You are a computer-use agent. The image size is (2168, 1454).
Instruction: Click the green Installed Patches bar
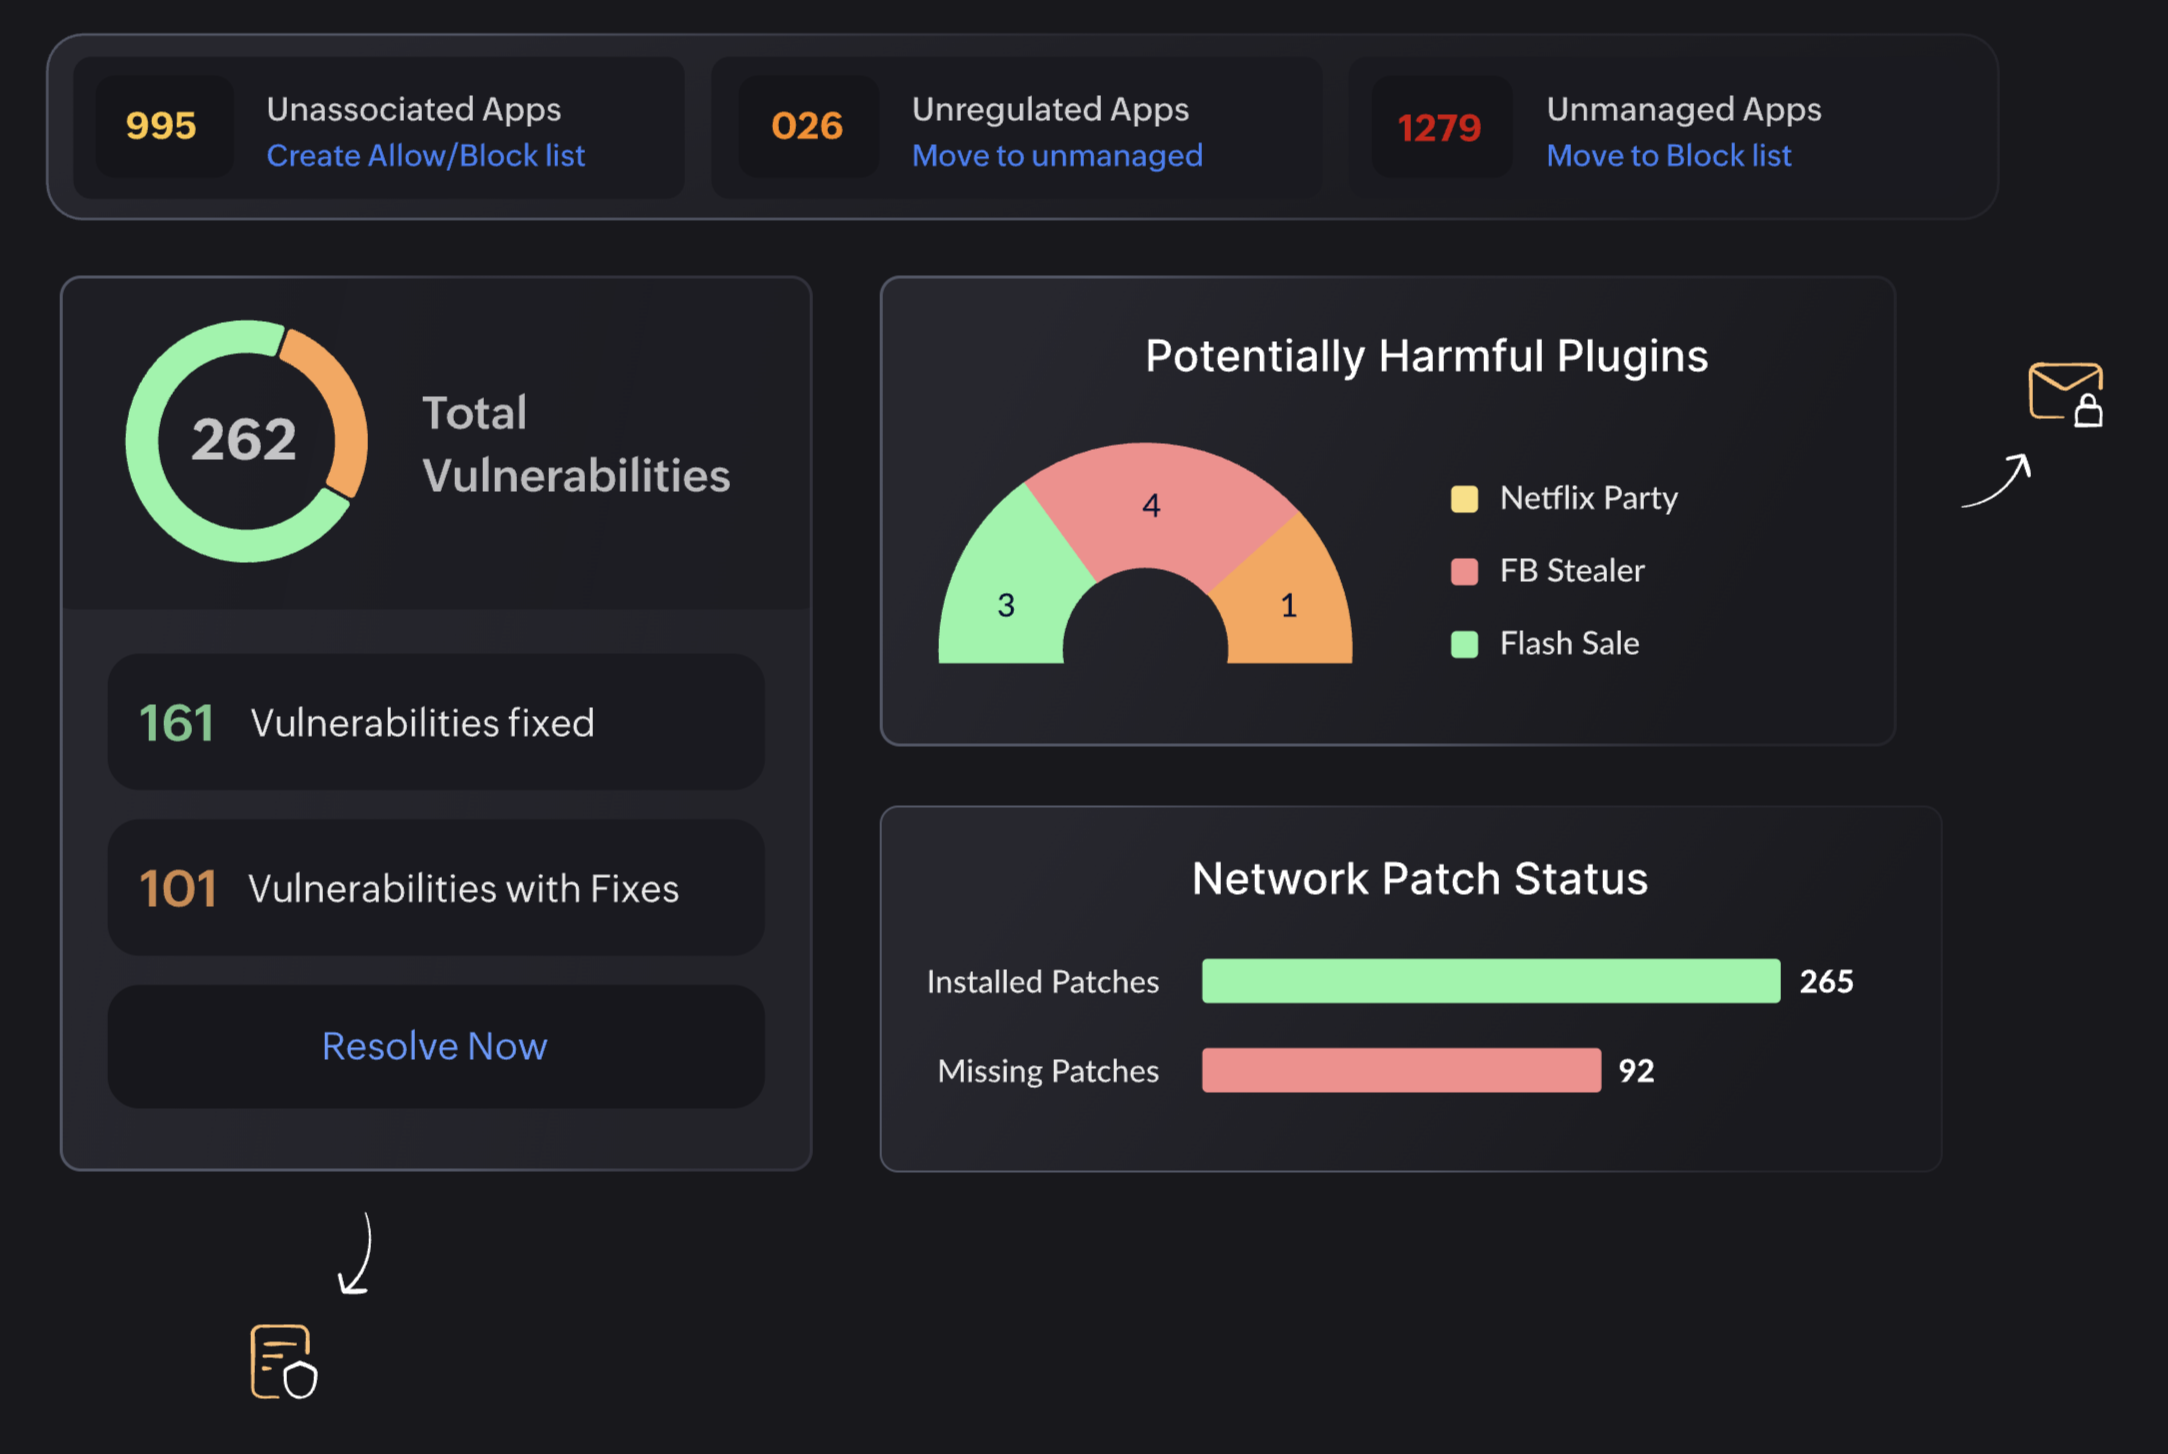pyautogui.click(x=1490, y=981)
